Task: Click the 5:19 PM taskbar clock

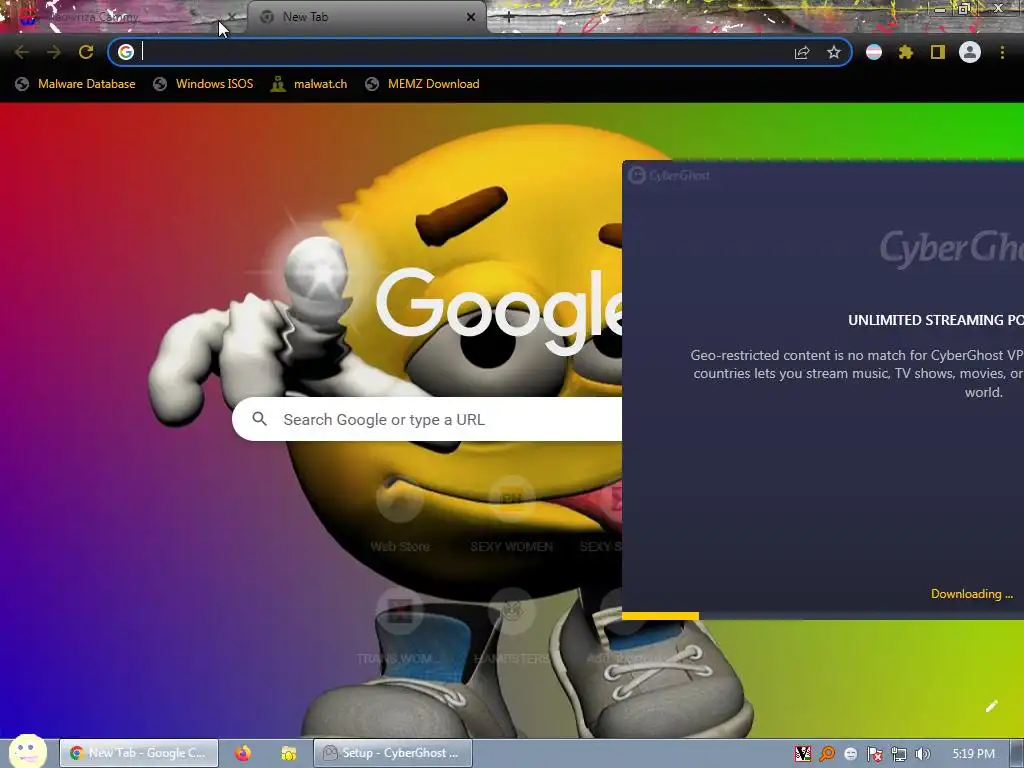Action: [973, 754]
